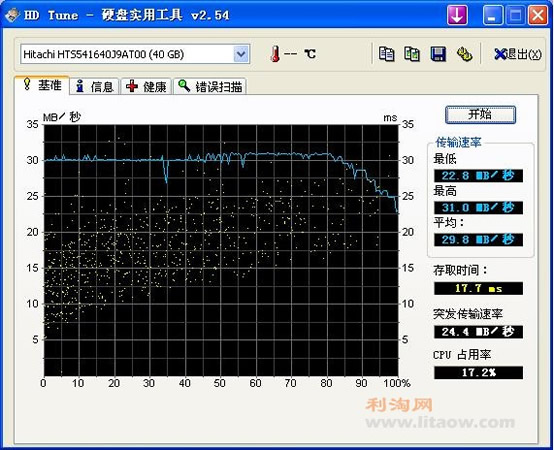Viewport: 554px width, 450px height.
Task: Click the access time 17.7 ms readout
Action: pos(478,288)
